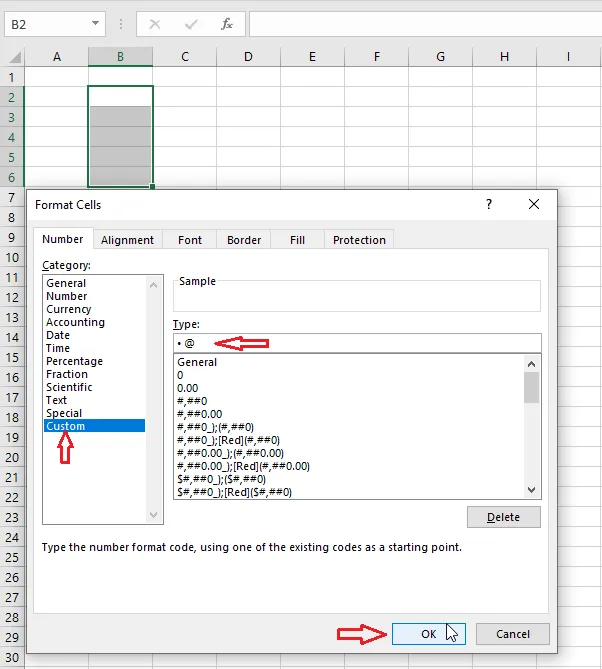Choose format code #,##0
The height and width of the screenshot is (669, 602).
click(x=192, y=401)
